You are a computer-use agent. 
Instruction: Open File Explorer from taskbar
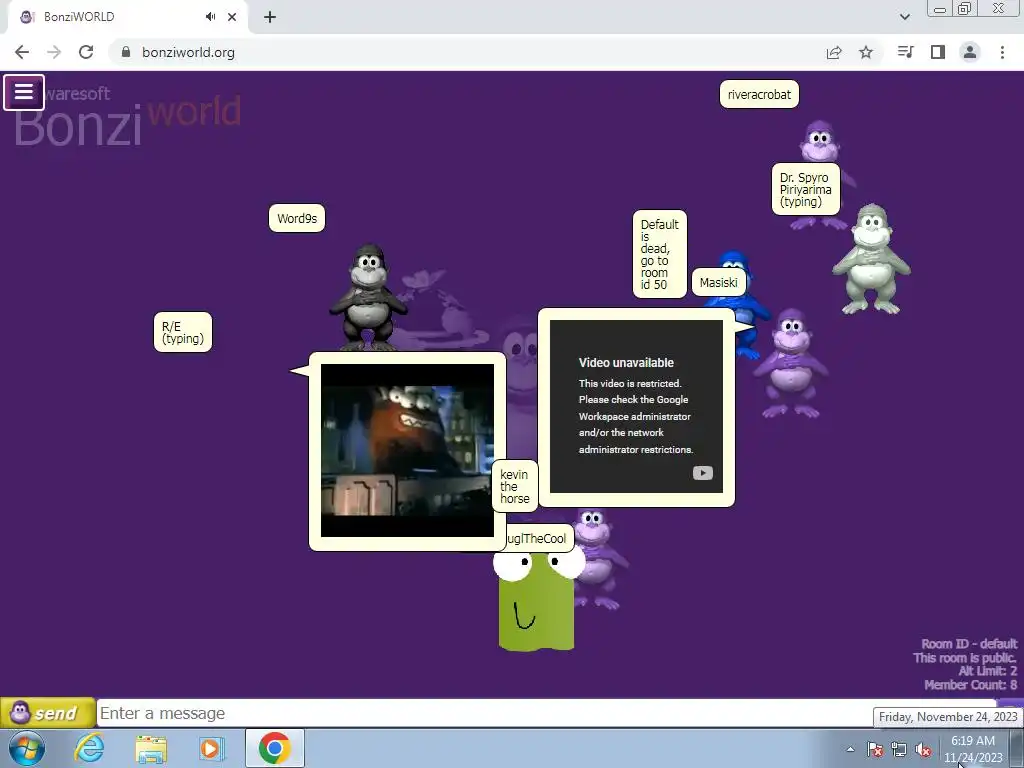[151, 748]
